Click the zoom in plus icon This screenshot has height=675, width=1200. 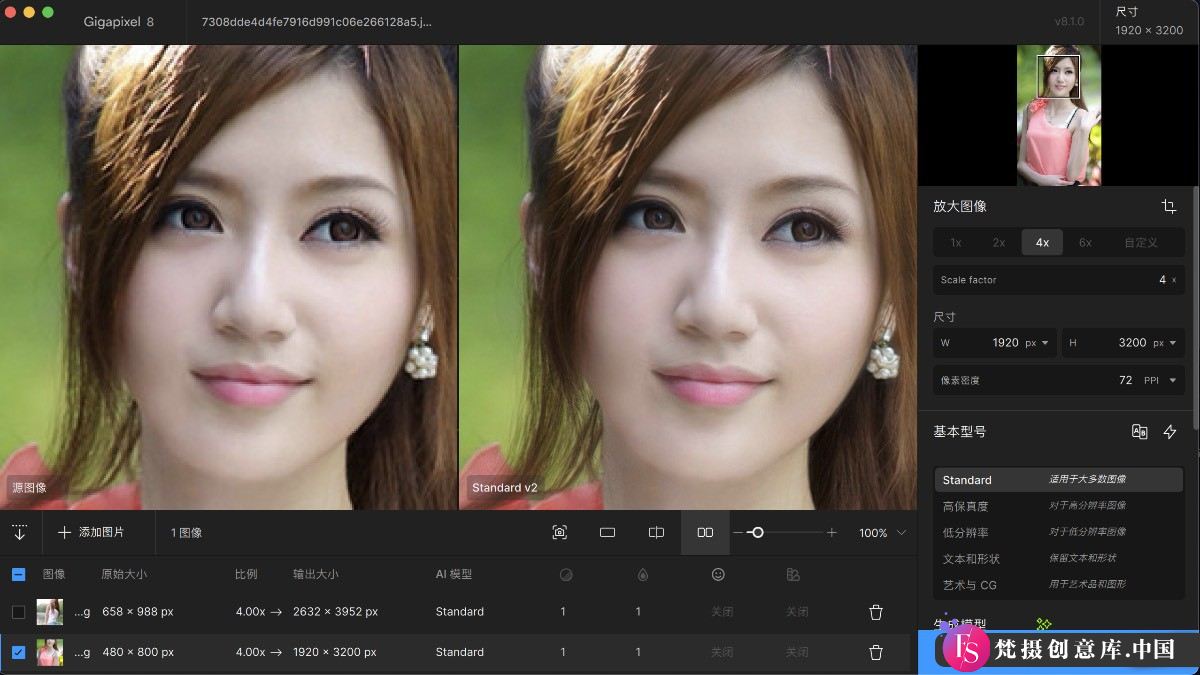click(x=831, y=533)
